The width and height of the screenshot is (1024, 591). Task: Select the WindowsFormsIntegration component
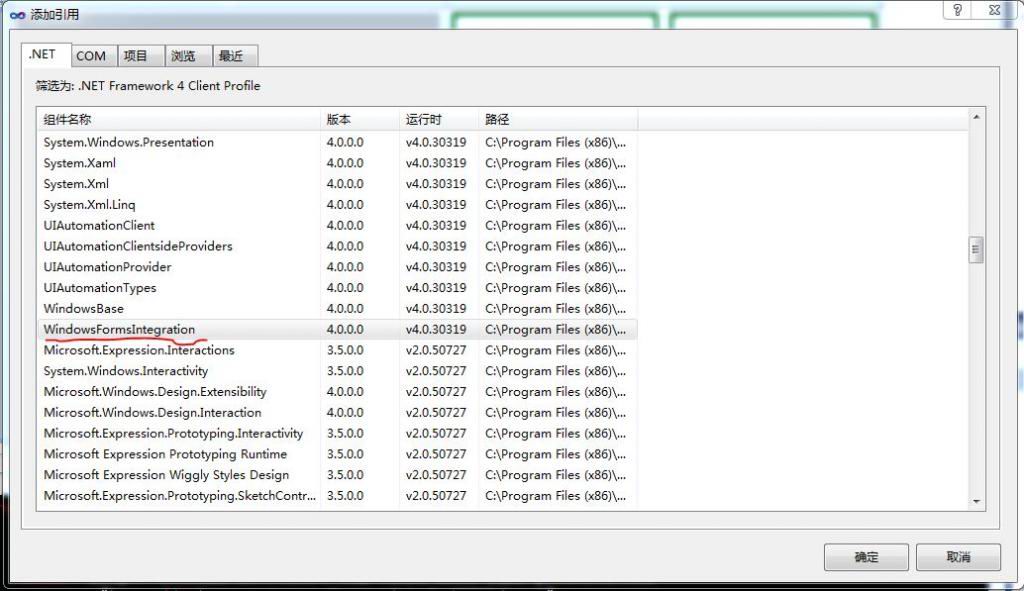tap(119, 329)
